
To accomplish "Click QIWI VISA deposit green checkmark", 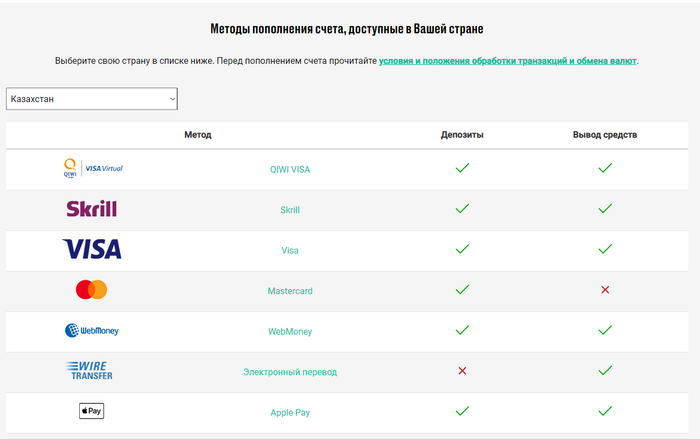I will tap(462, 169).
